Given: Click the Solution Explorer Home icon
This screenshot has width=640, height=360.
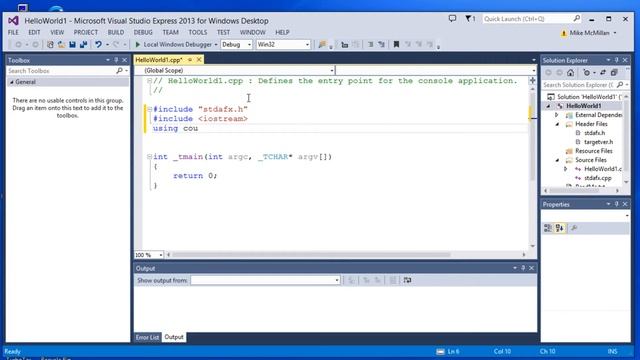Looking at the screenshot, I should coord(571,73).
